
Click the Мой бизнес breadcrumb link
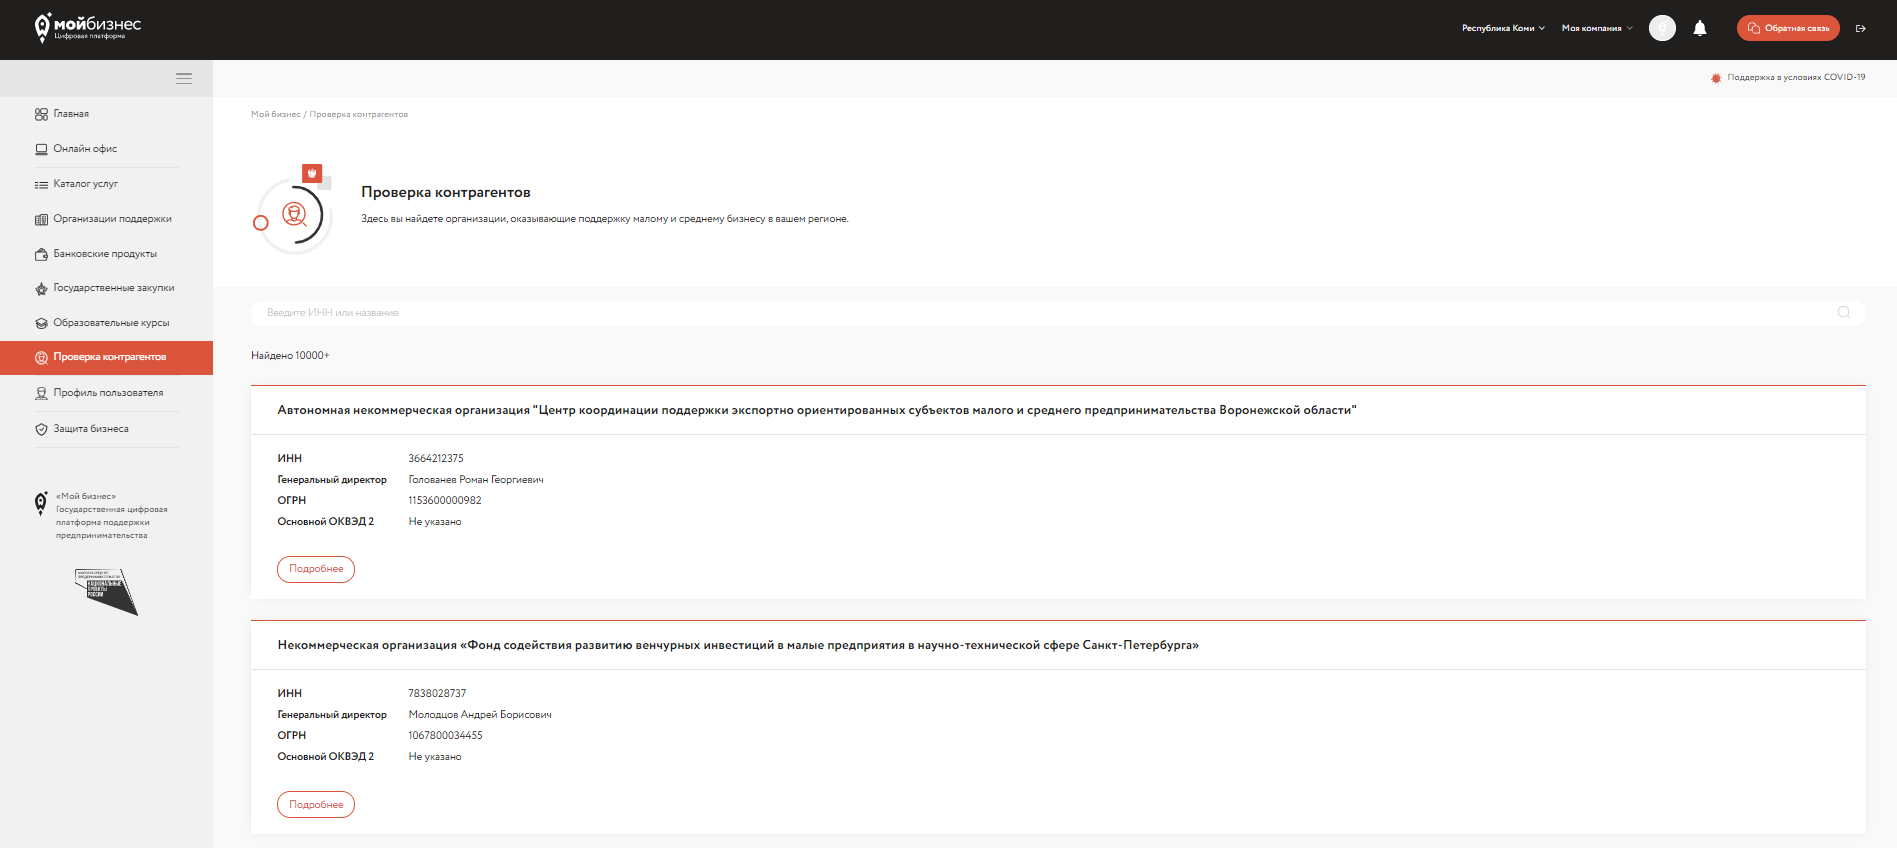(x=275, y=115)
